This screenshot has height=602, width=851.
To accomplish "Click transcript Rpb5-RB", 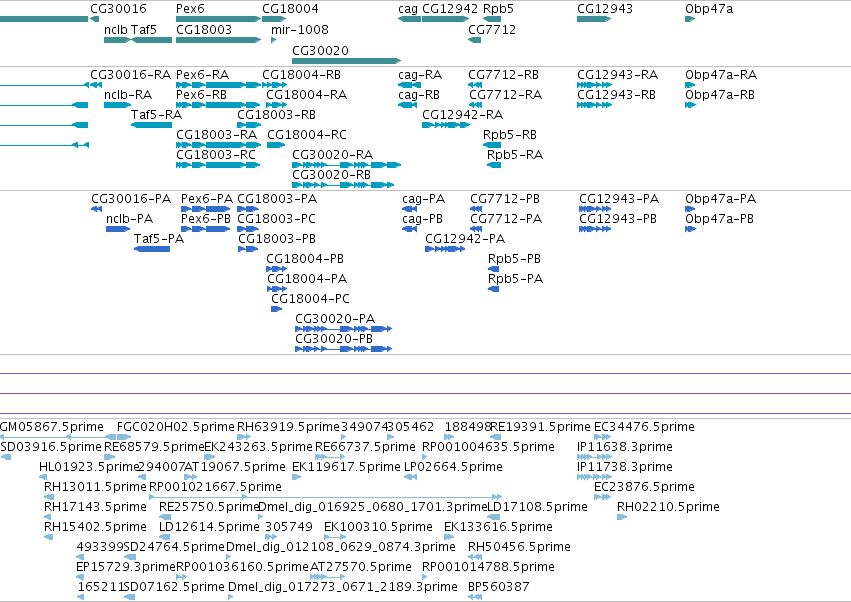I will click(x=510, y=134).
